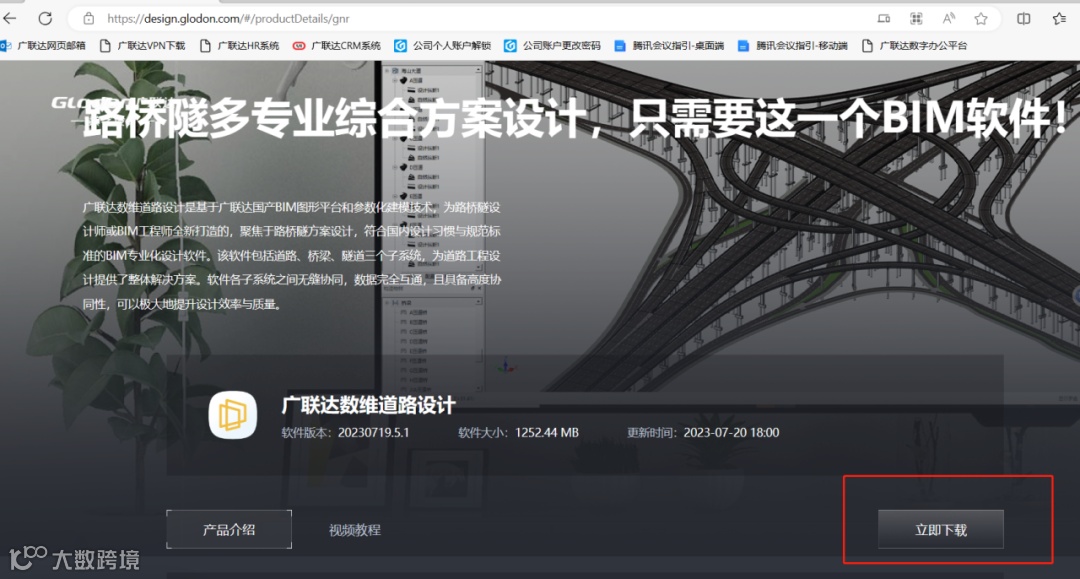Click the 立即下载 download button
Image resolution: width=1080 pixels, height=579 pixels.
(940, 529)
